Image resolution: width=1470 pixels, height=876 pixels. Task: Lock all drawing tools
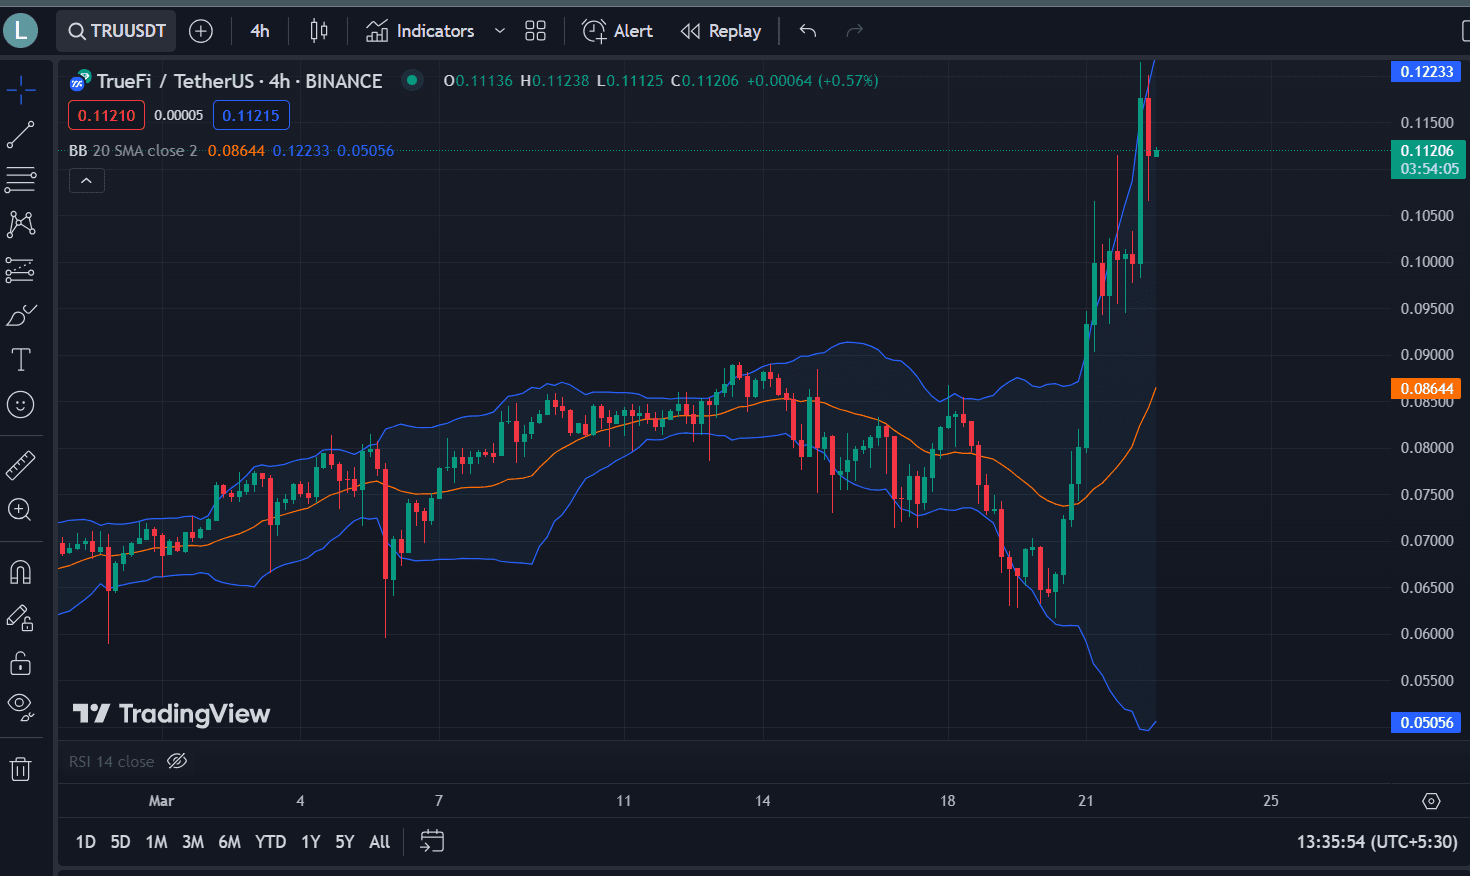[x=21, y=663]
